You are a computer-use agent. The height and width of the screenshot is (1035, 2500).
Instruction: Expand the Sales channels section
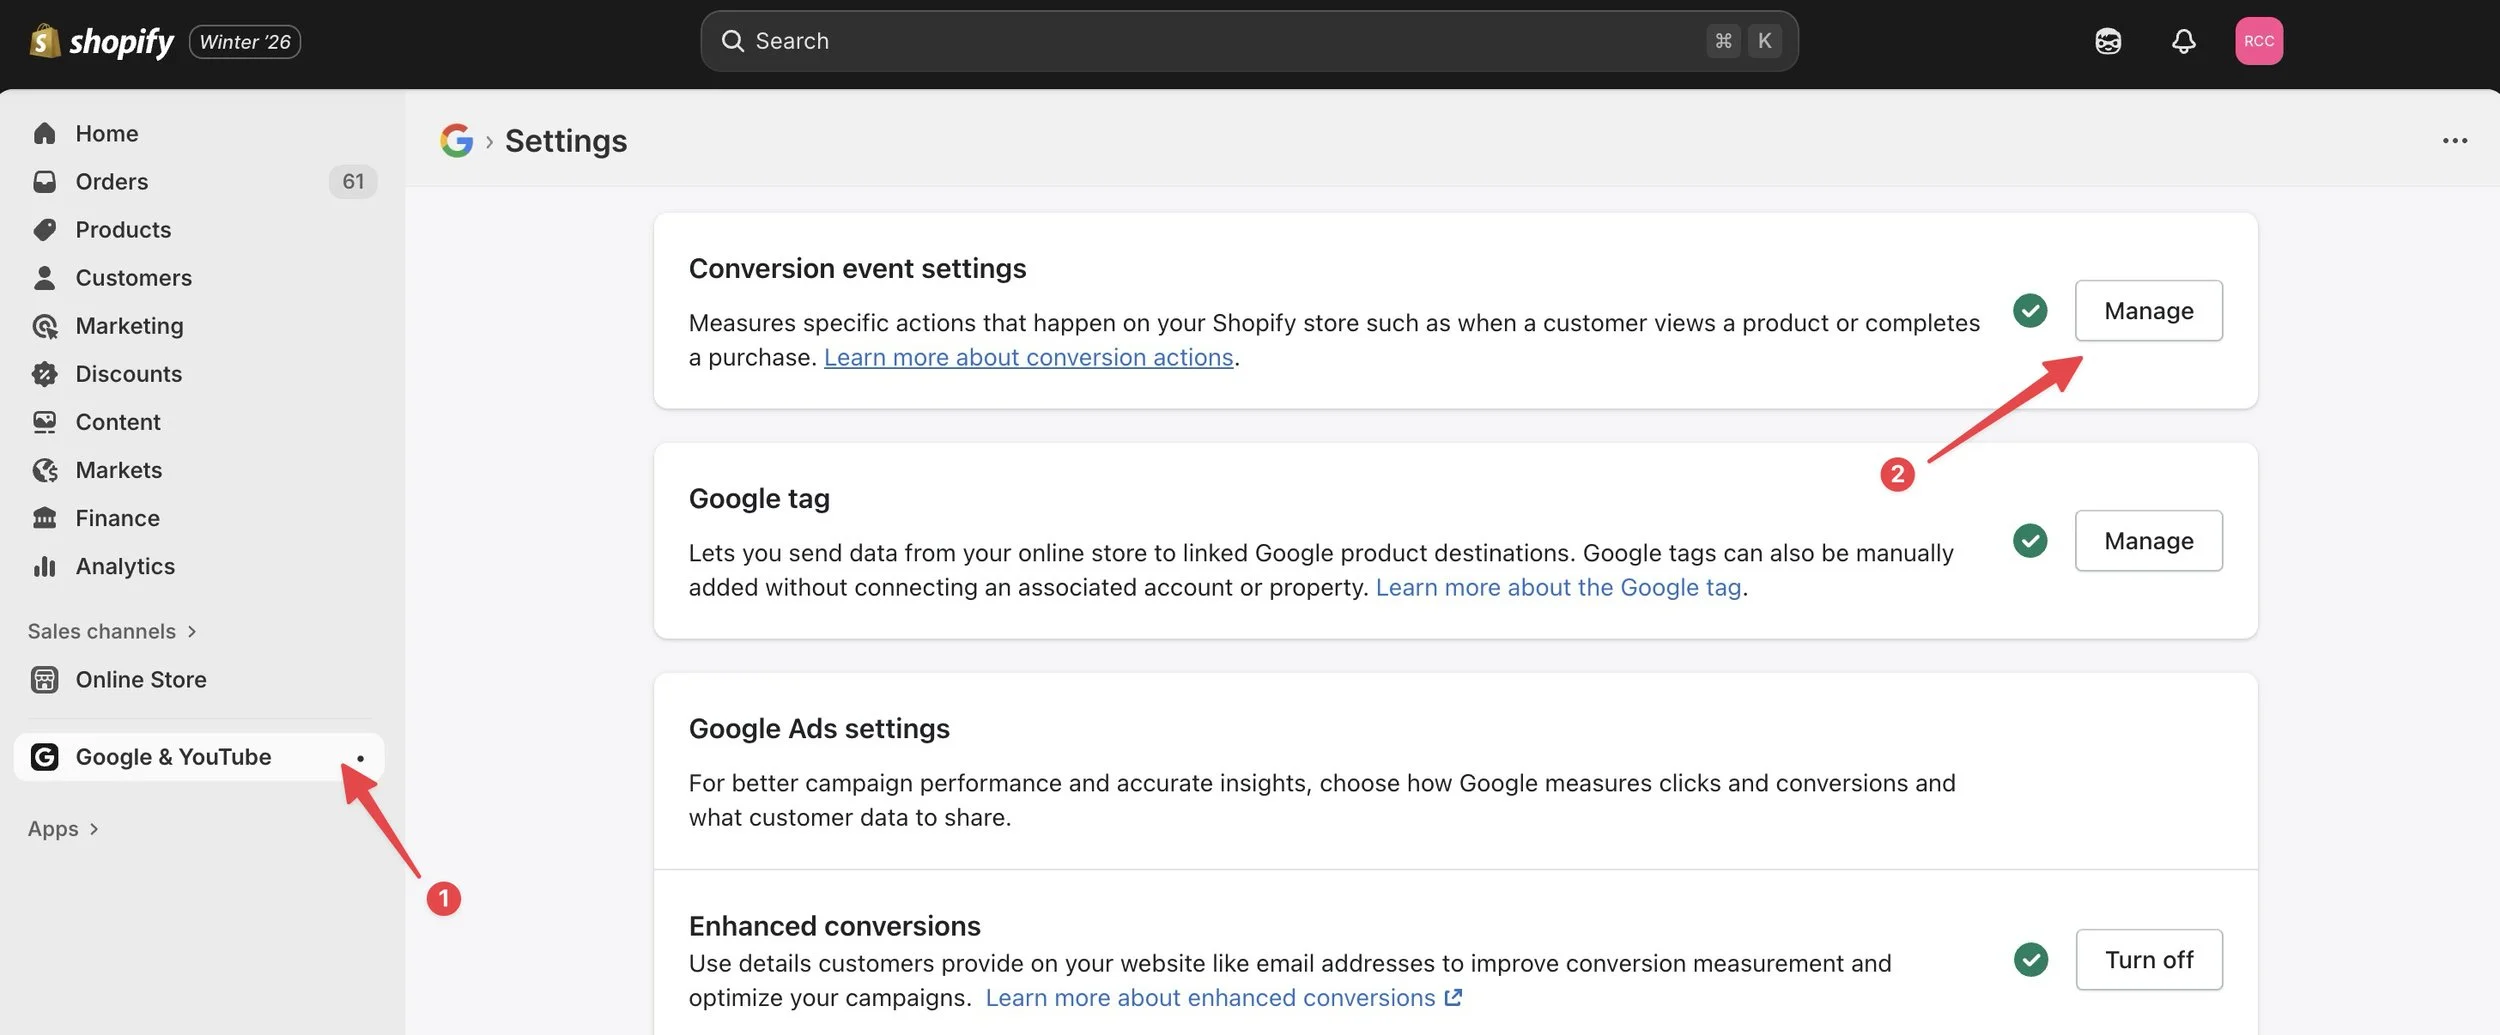coord(103,631)
